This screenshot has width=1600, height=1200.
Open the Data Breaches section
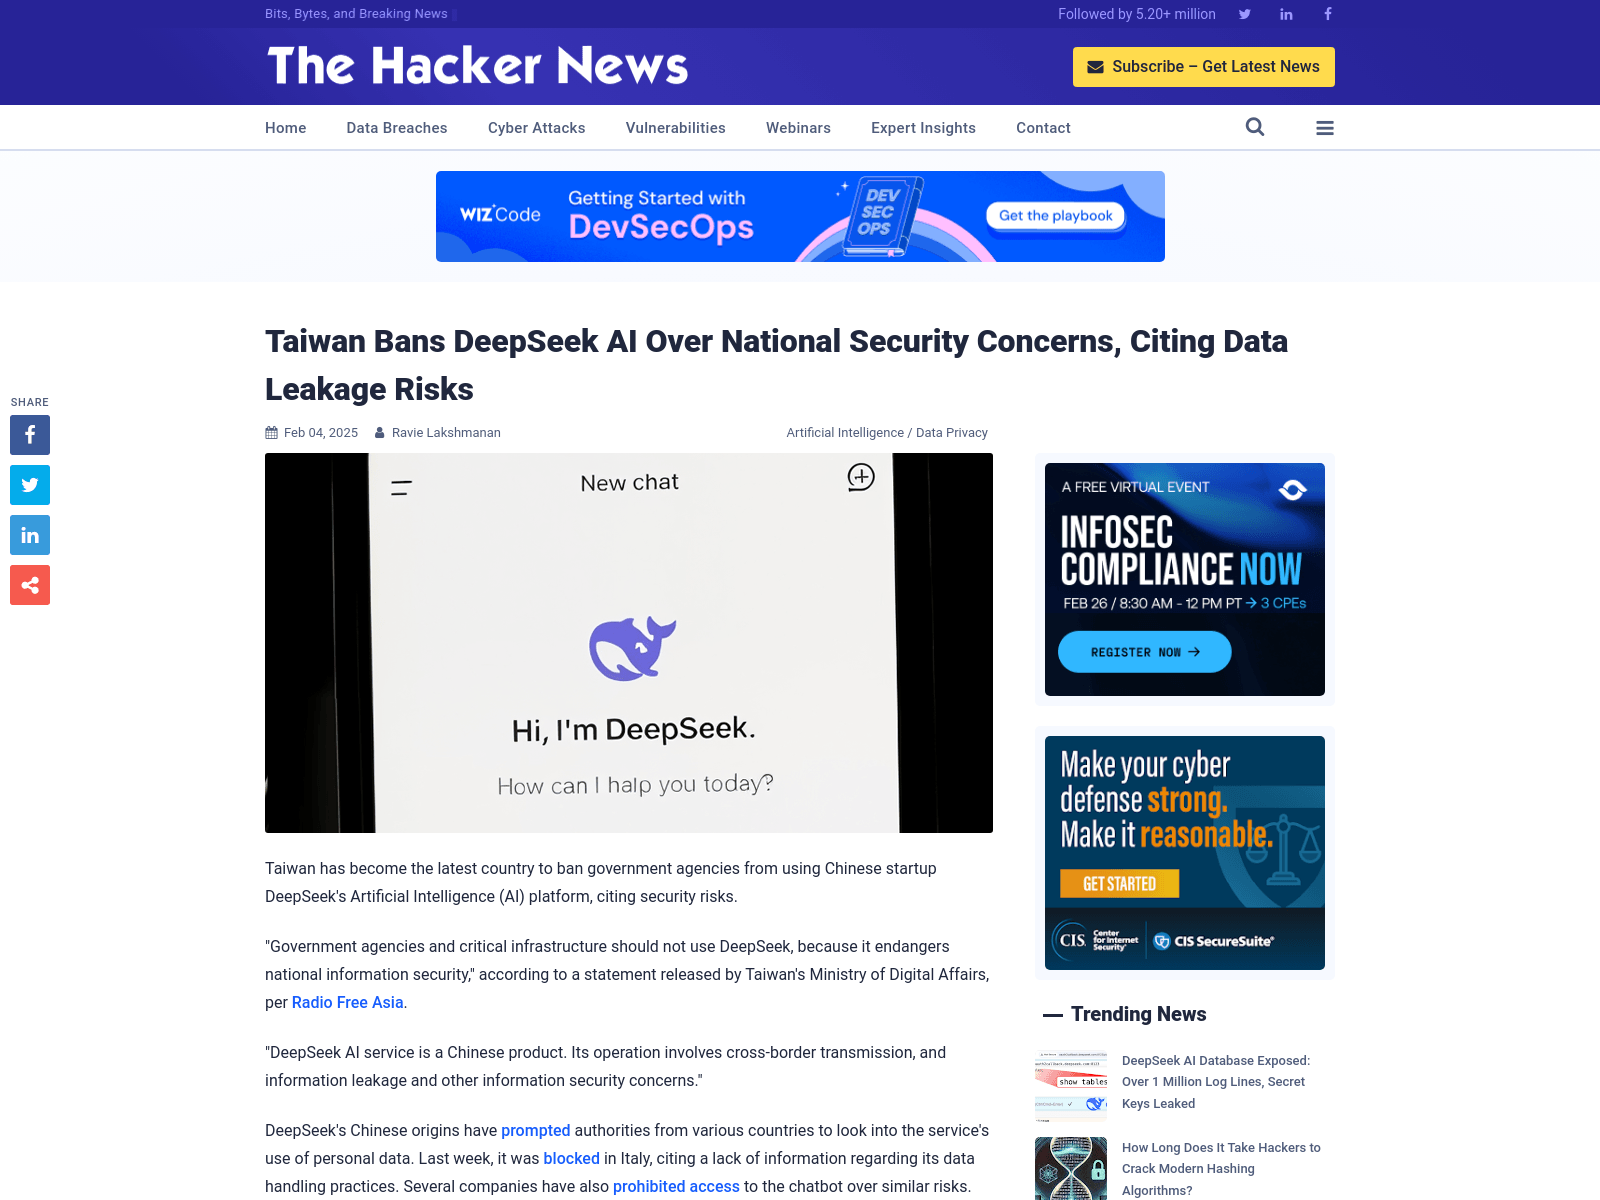(x=397, y=128)
